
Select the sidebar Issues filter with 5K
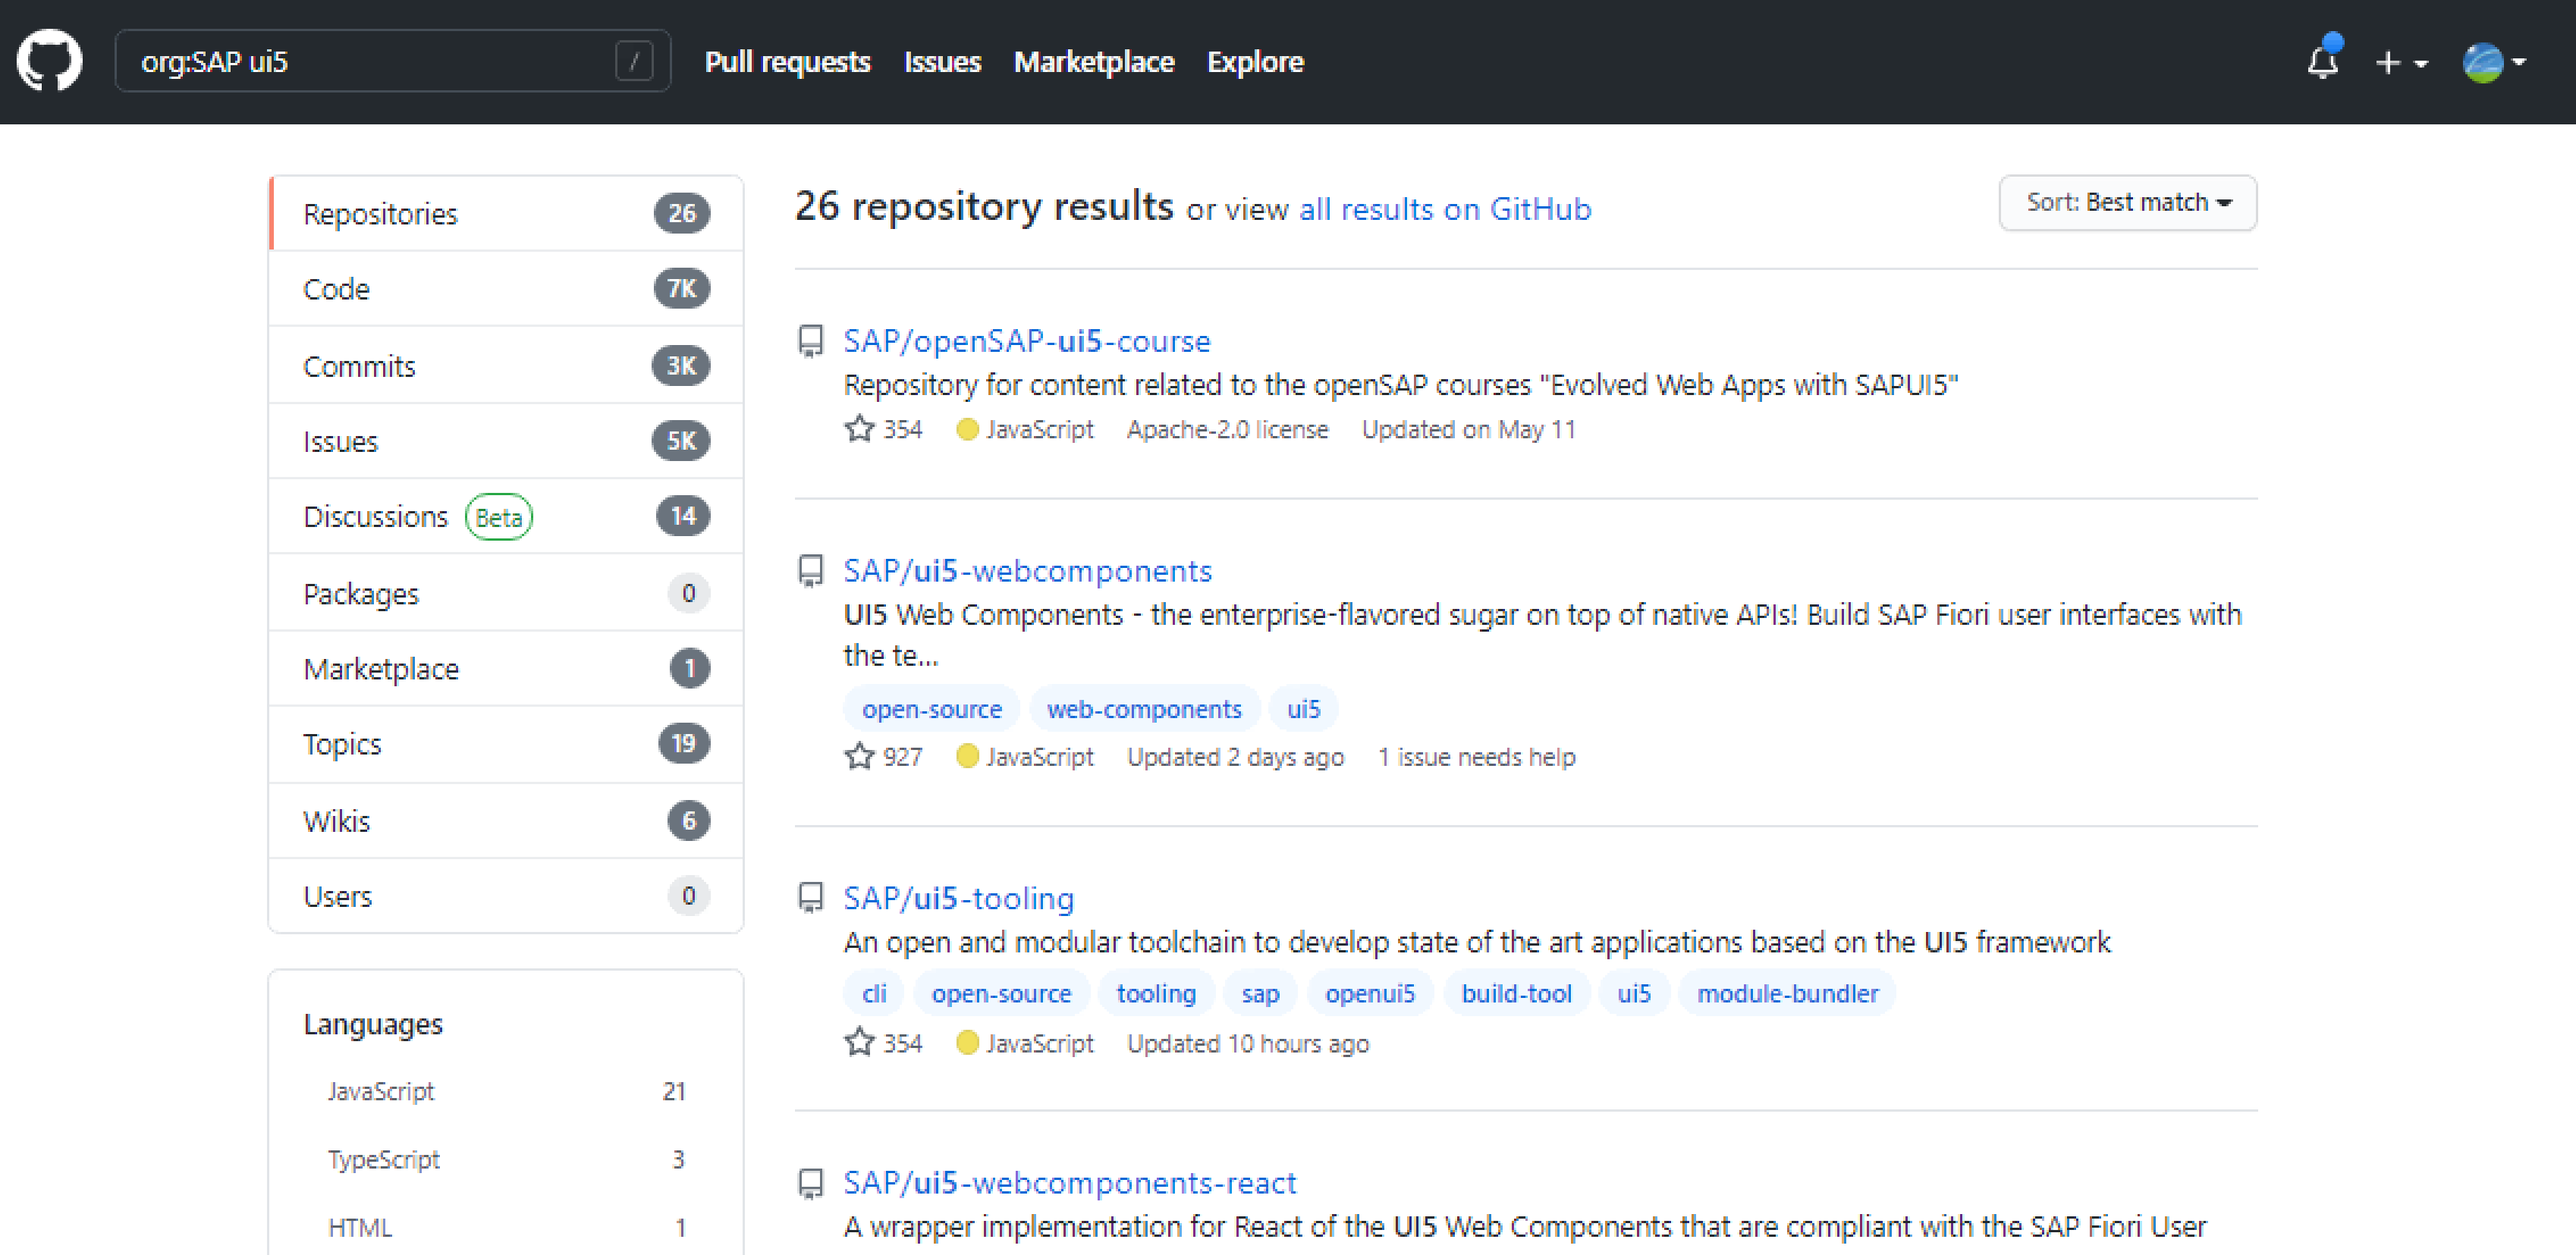coord(506,441)
